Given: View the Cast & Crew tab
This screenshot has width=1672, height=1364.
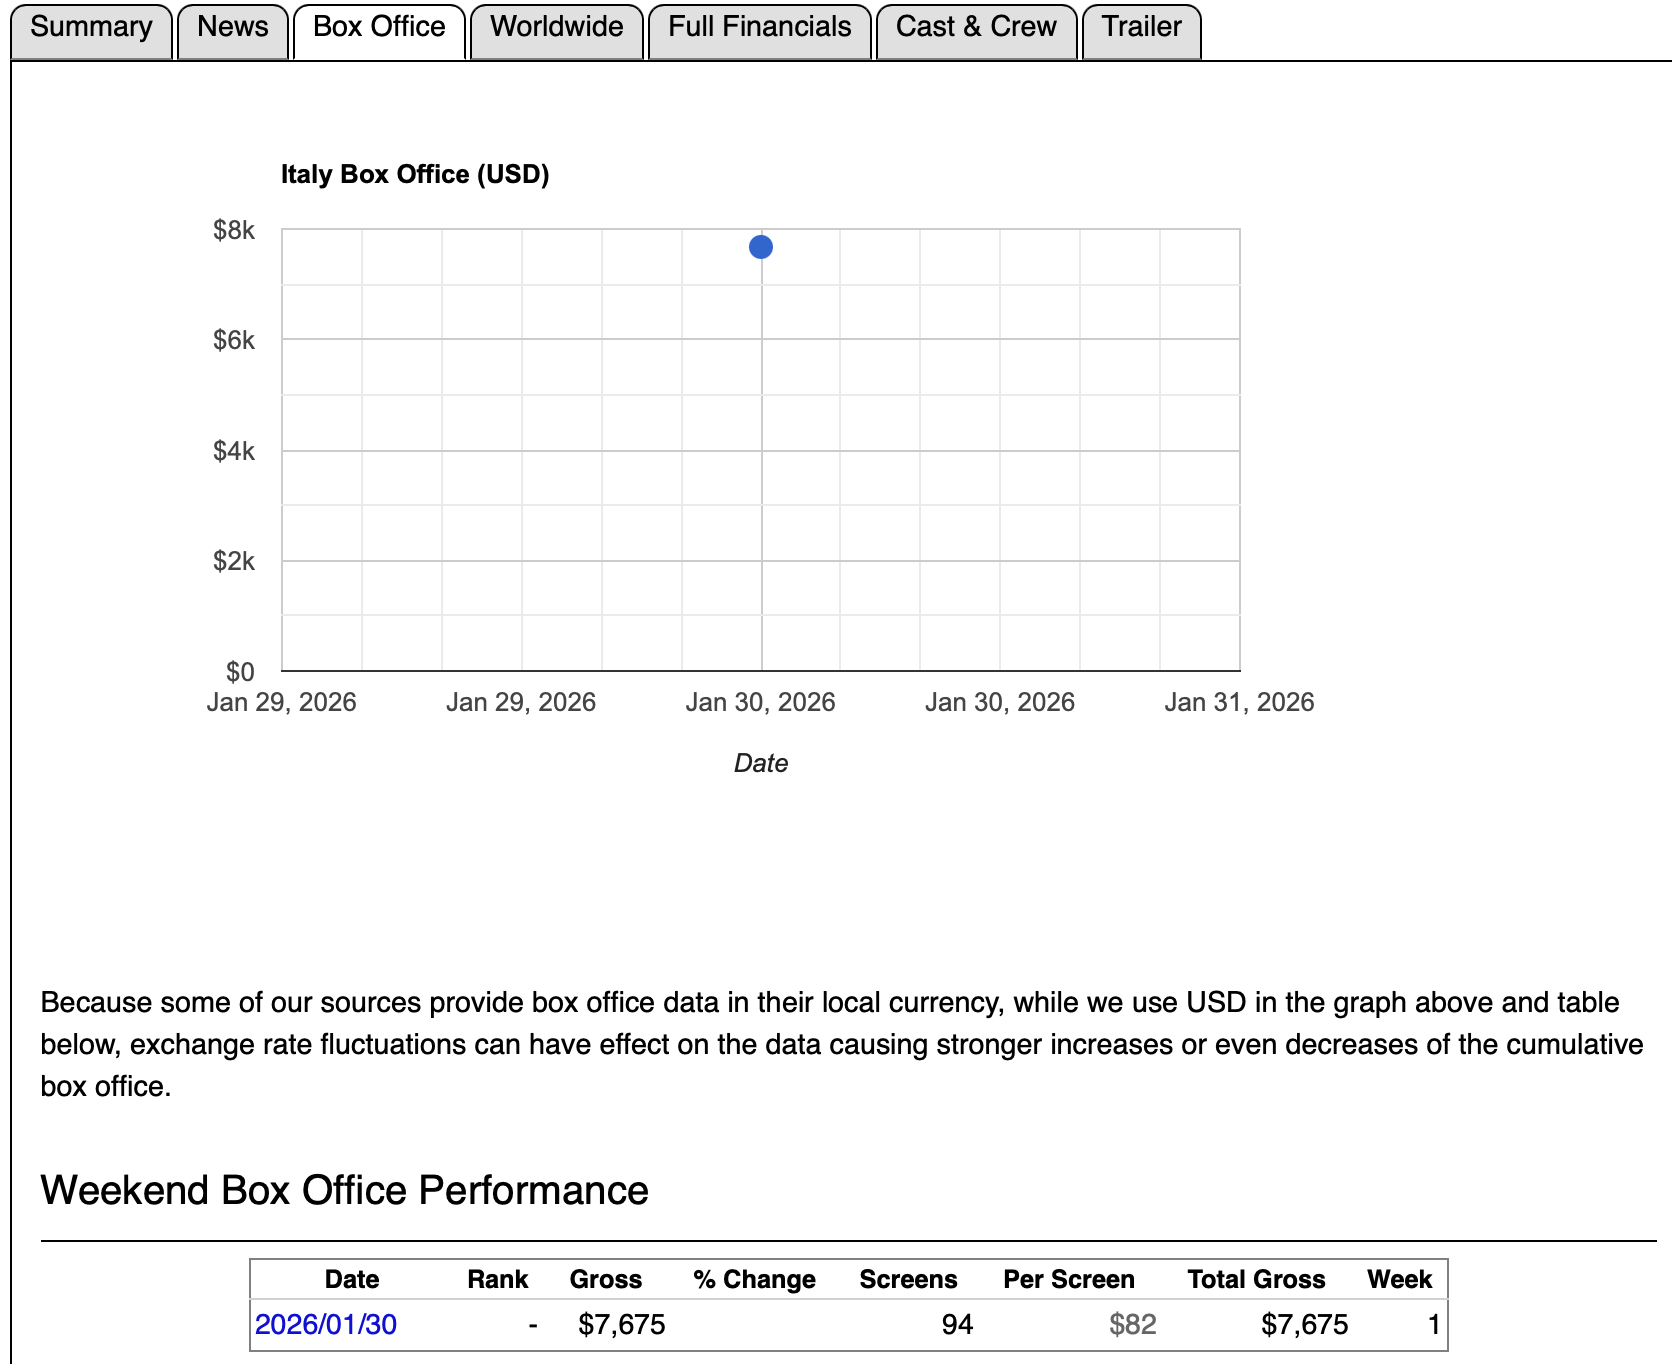Looking at the screenshot, I should 976,28.
